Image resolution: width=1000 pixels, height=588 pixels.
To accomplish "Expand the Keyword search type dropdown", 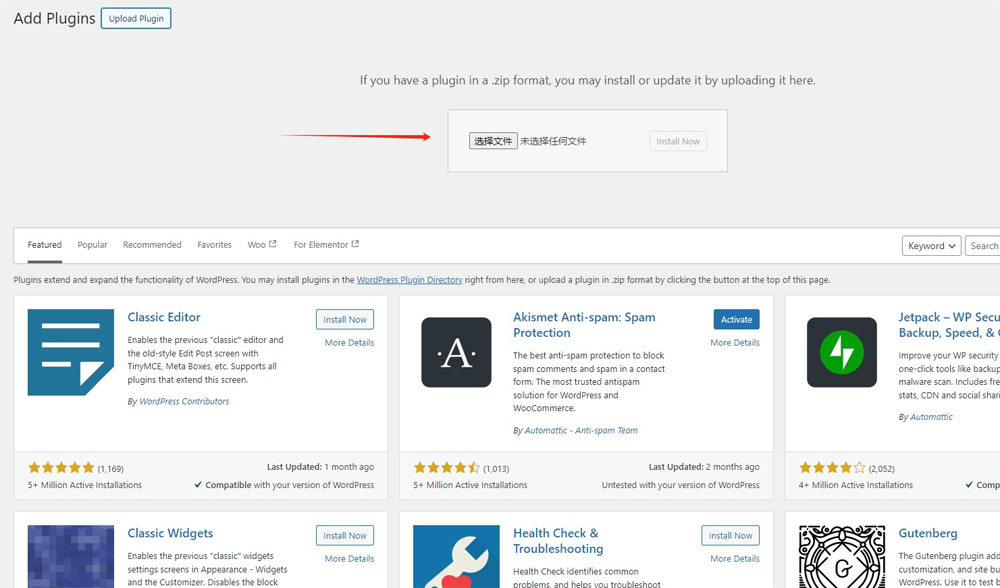I will point(931,246).
